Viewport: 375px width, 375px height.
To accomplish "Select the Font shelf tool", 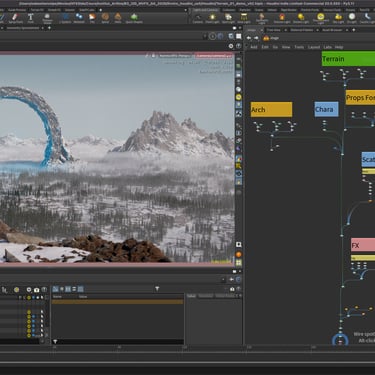I will tap(31, 18).
